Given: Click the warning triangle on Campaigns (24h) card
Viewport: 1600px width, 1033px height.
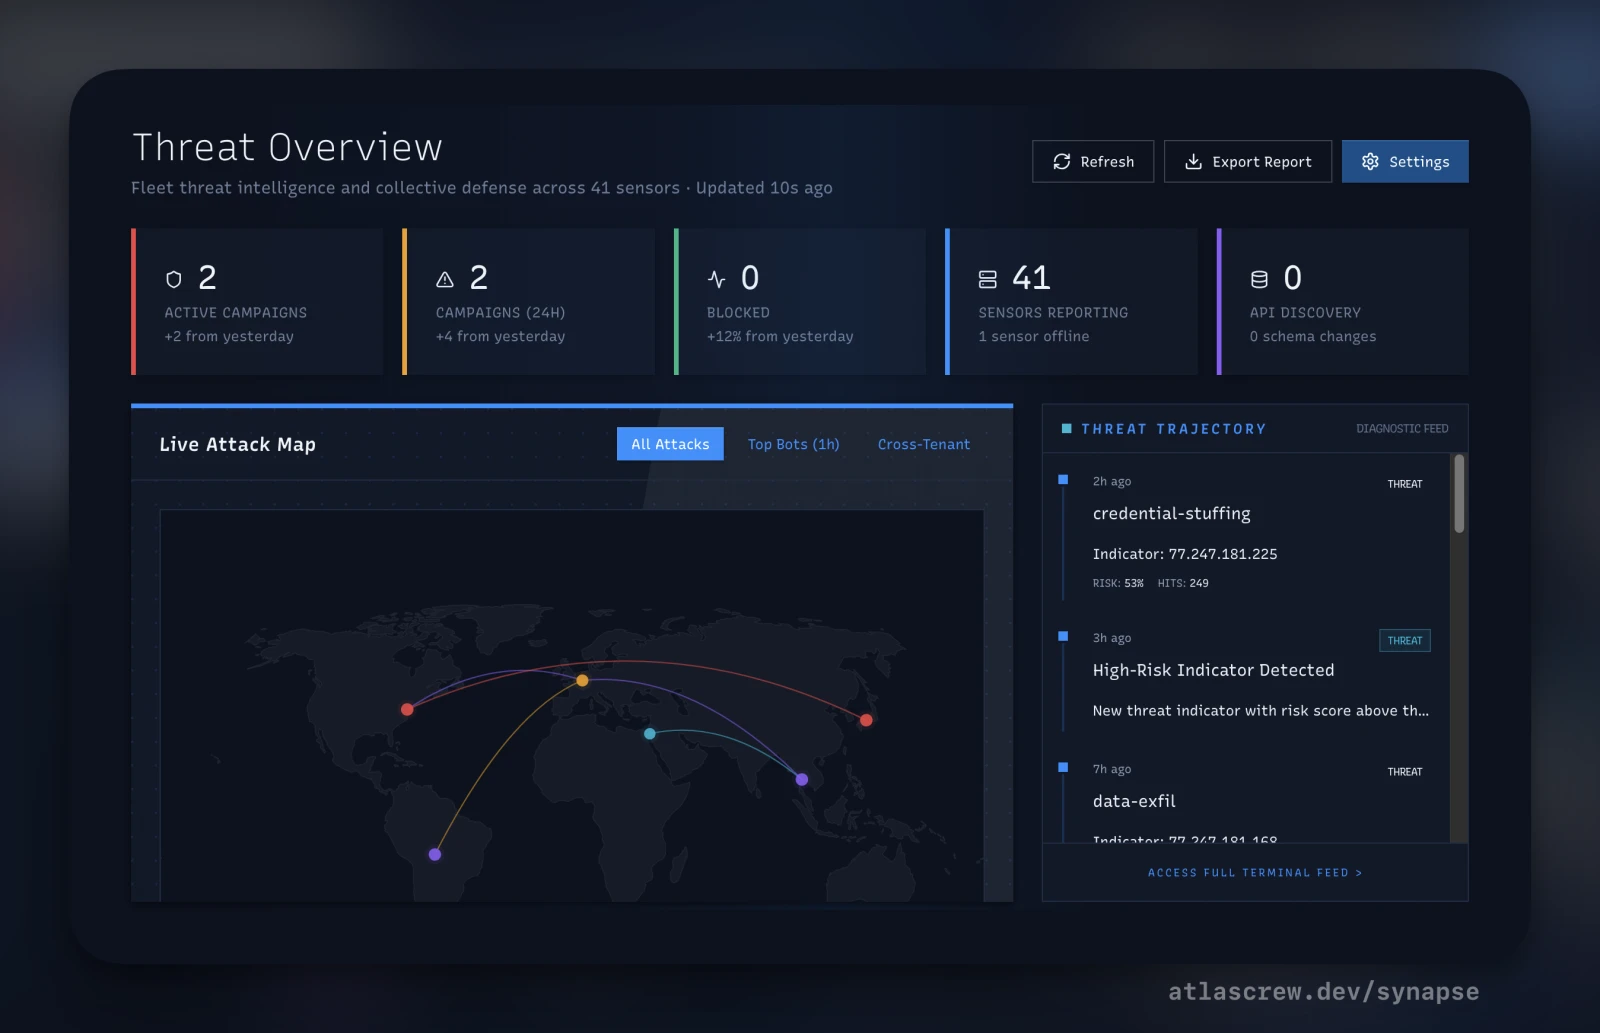Looking at the screenshot, I should click(x=444, y=279).
